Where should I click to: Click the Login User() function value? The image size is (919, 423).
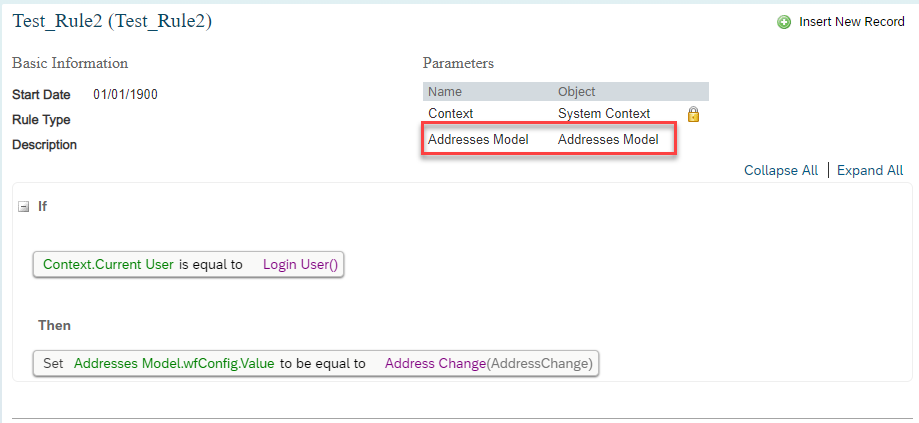coord(301,264)
